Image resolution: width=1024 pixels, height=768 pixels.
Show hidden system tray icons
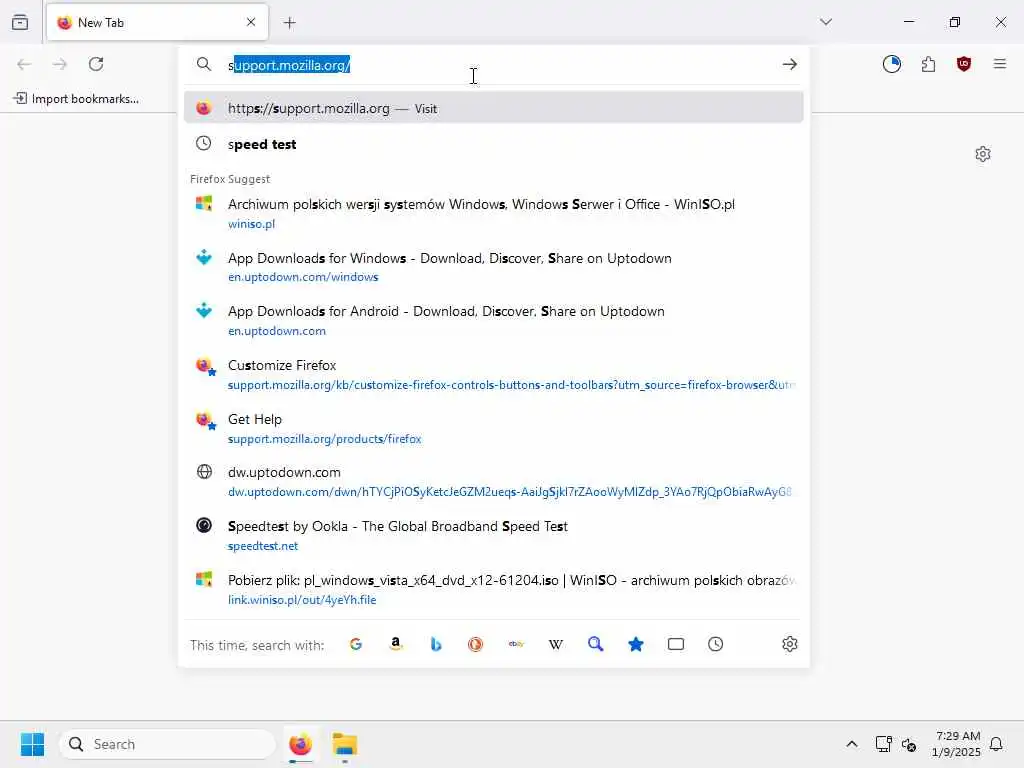pos(852,744)
